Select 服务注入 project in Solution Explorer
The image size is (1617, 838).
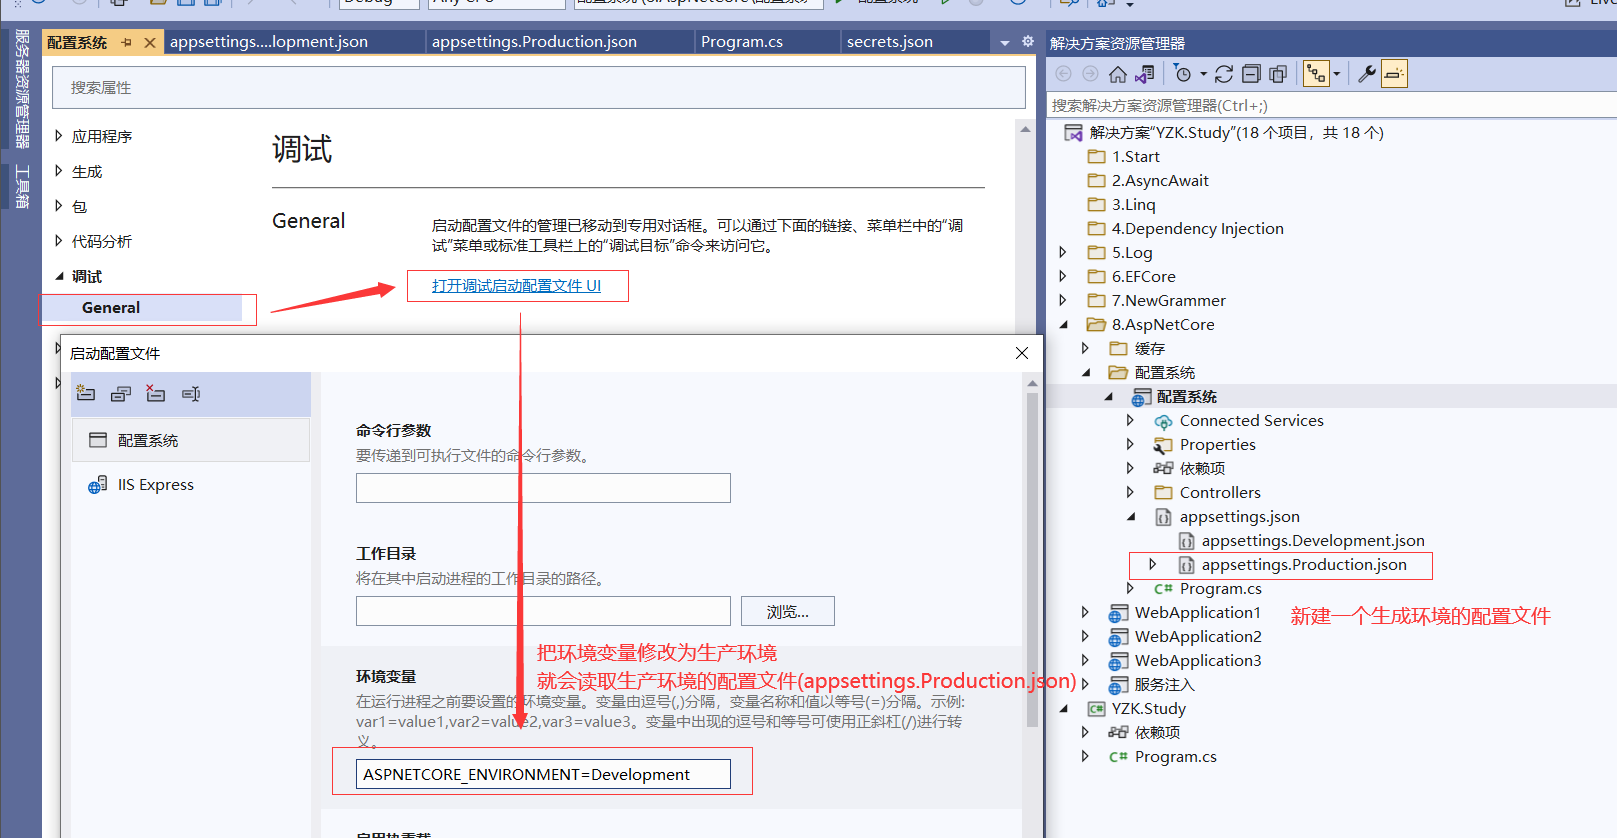point(1164,685)
